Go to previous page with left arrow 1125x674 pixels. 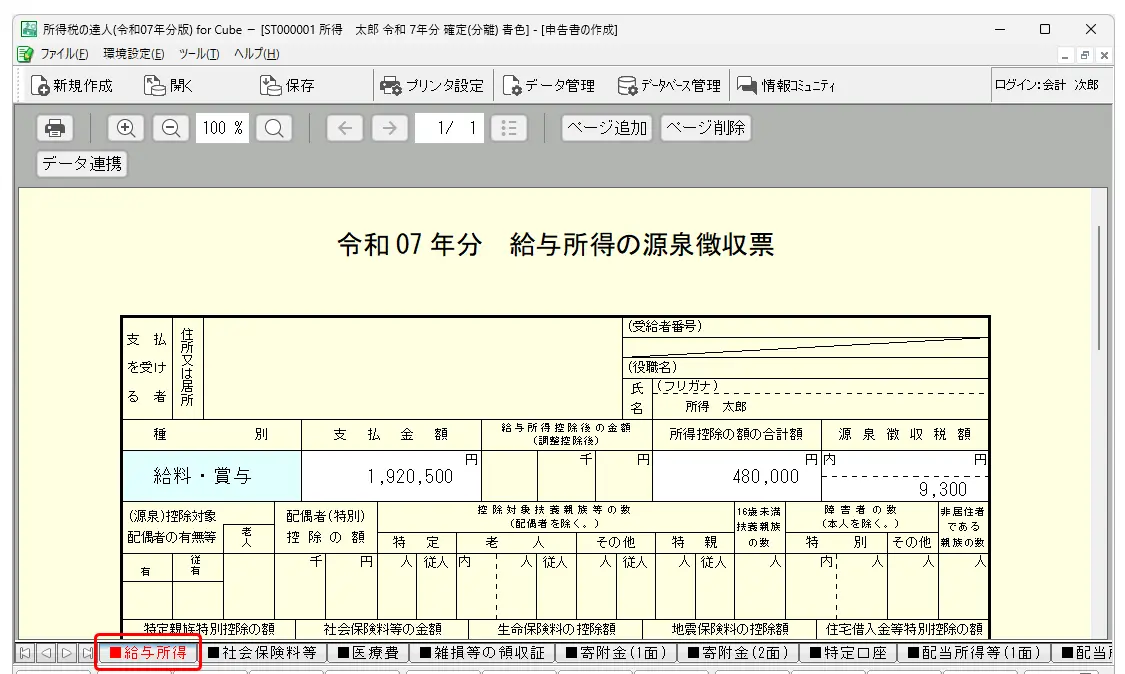click(344, 128)
